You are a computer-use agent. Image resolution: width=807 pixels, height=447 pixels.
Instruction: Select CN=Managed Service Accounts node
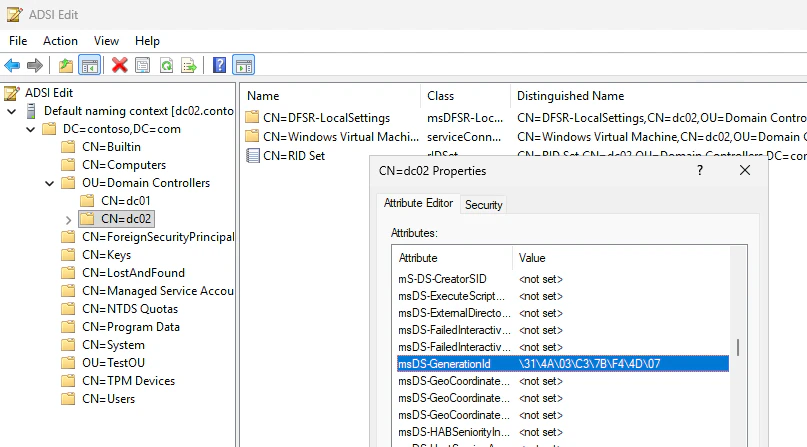(x=158, y=291)
